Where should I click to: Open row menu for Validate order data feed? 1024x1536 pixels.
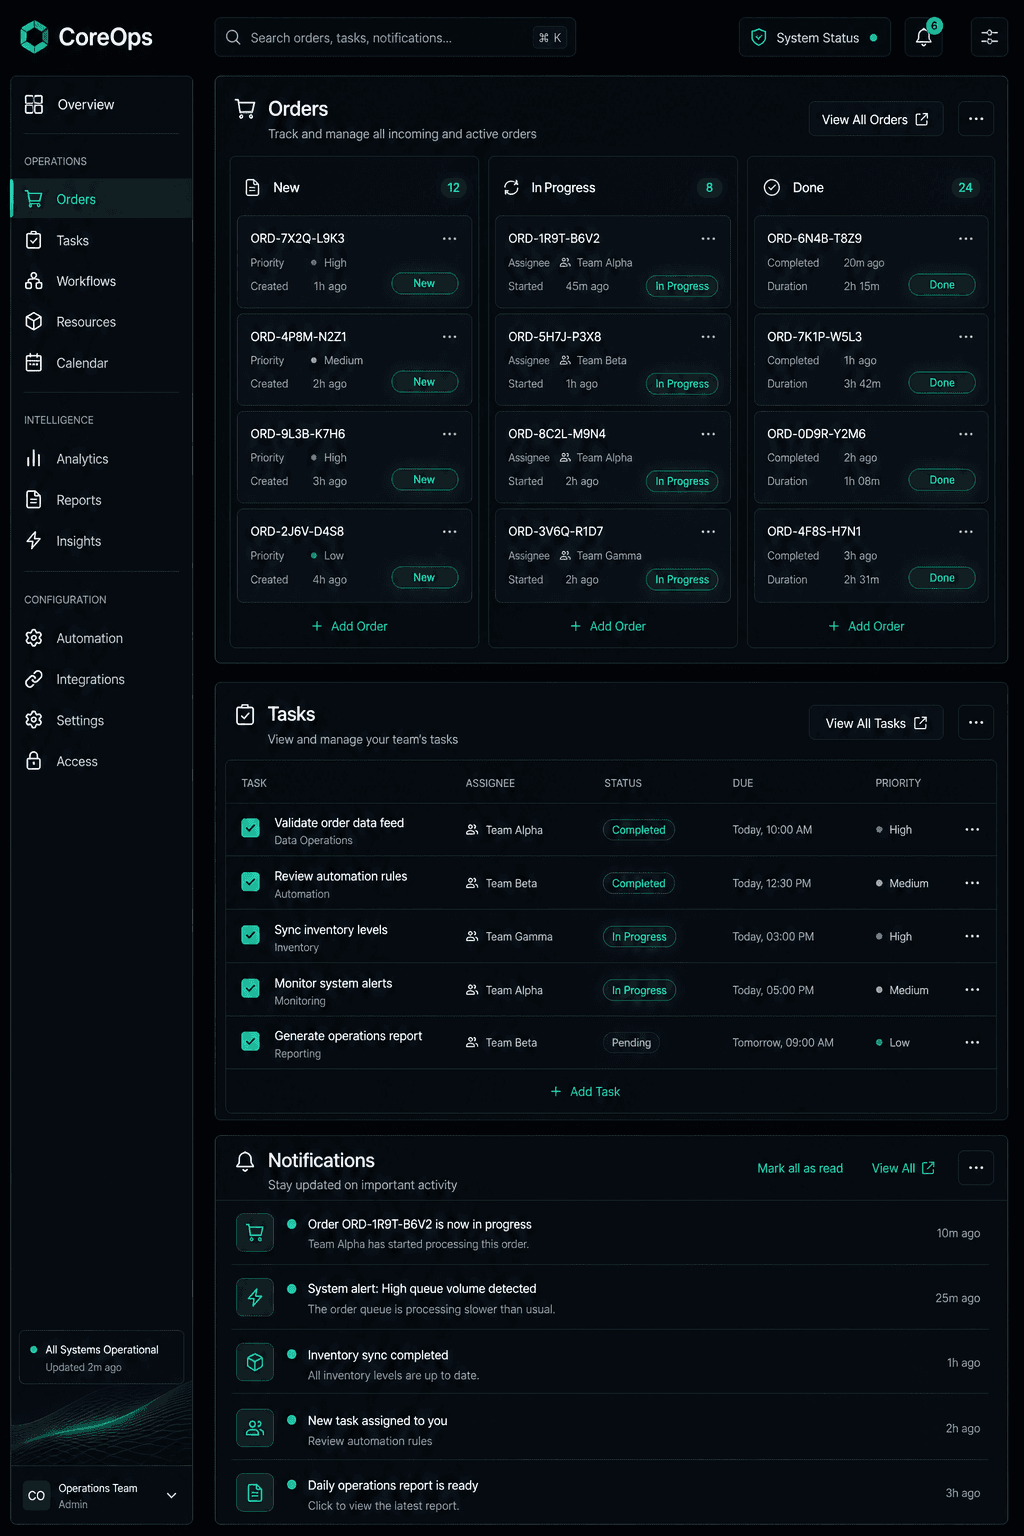[972, 830]
